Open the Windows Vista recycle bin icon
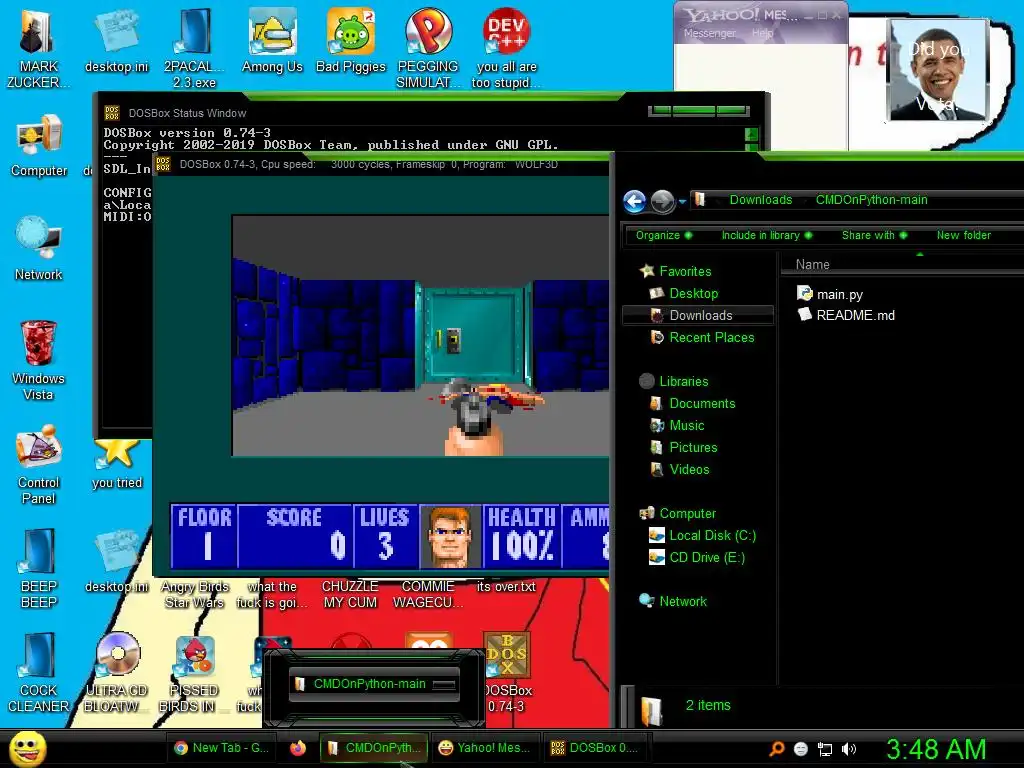 [x=39, y=360]
